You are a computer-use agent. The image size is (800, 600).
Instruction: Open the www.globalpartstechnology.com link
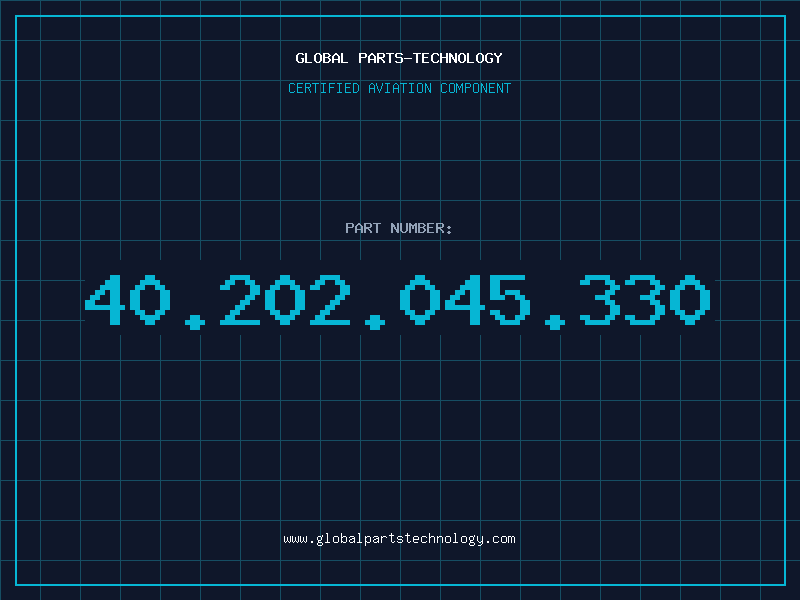click(x=399, y=539)
